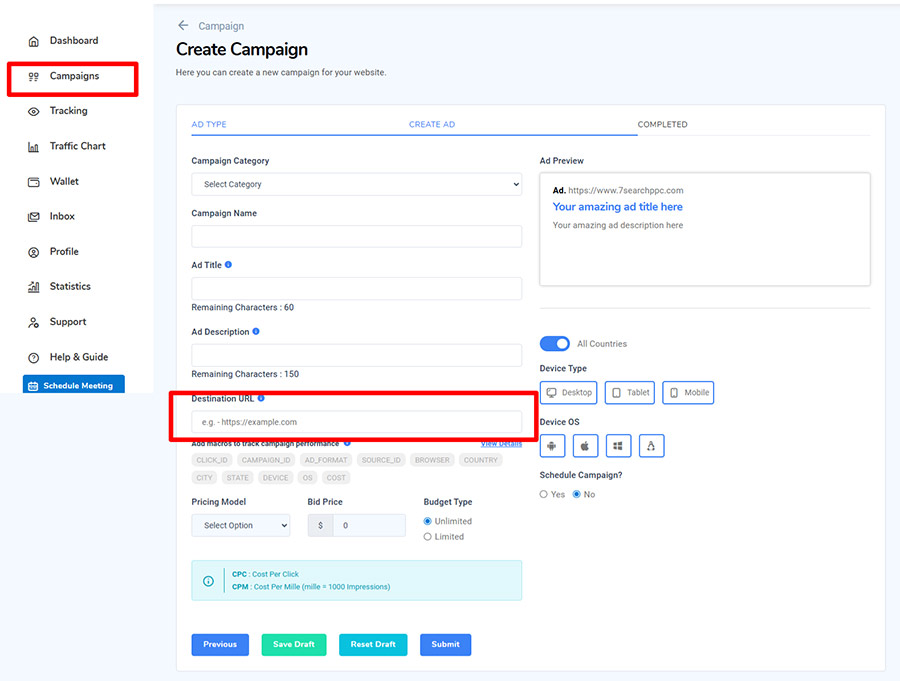This screenshot has height=681, width=900.
Task: Expand the Pricing Model dropdown
Action: pyautogui.click(x=240, y=525)
